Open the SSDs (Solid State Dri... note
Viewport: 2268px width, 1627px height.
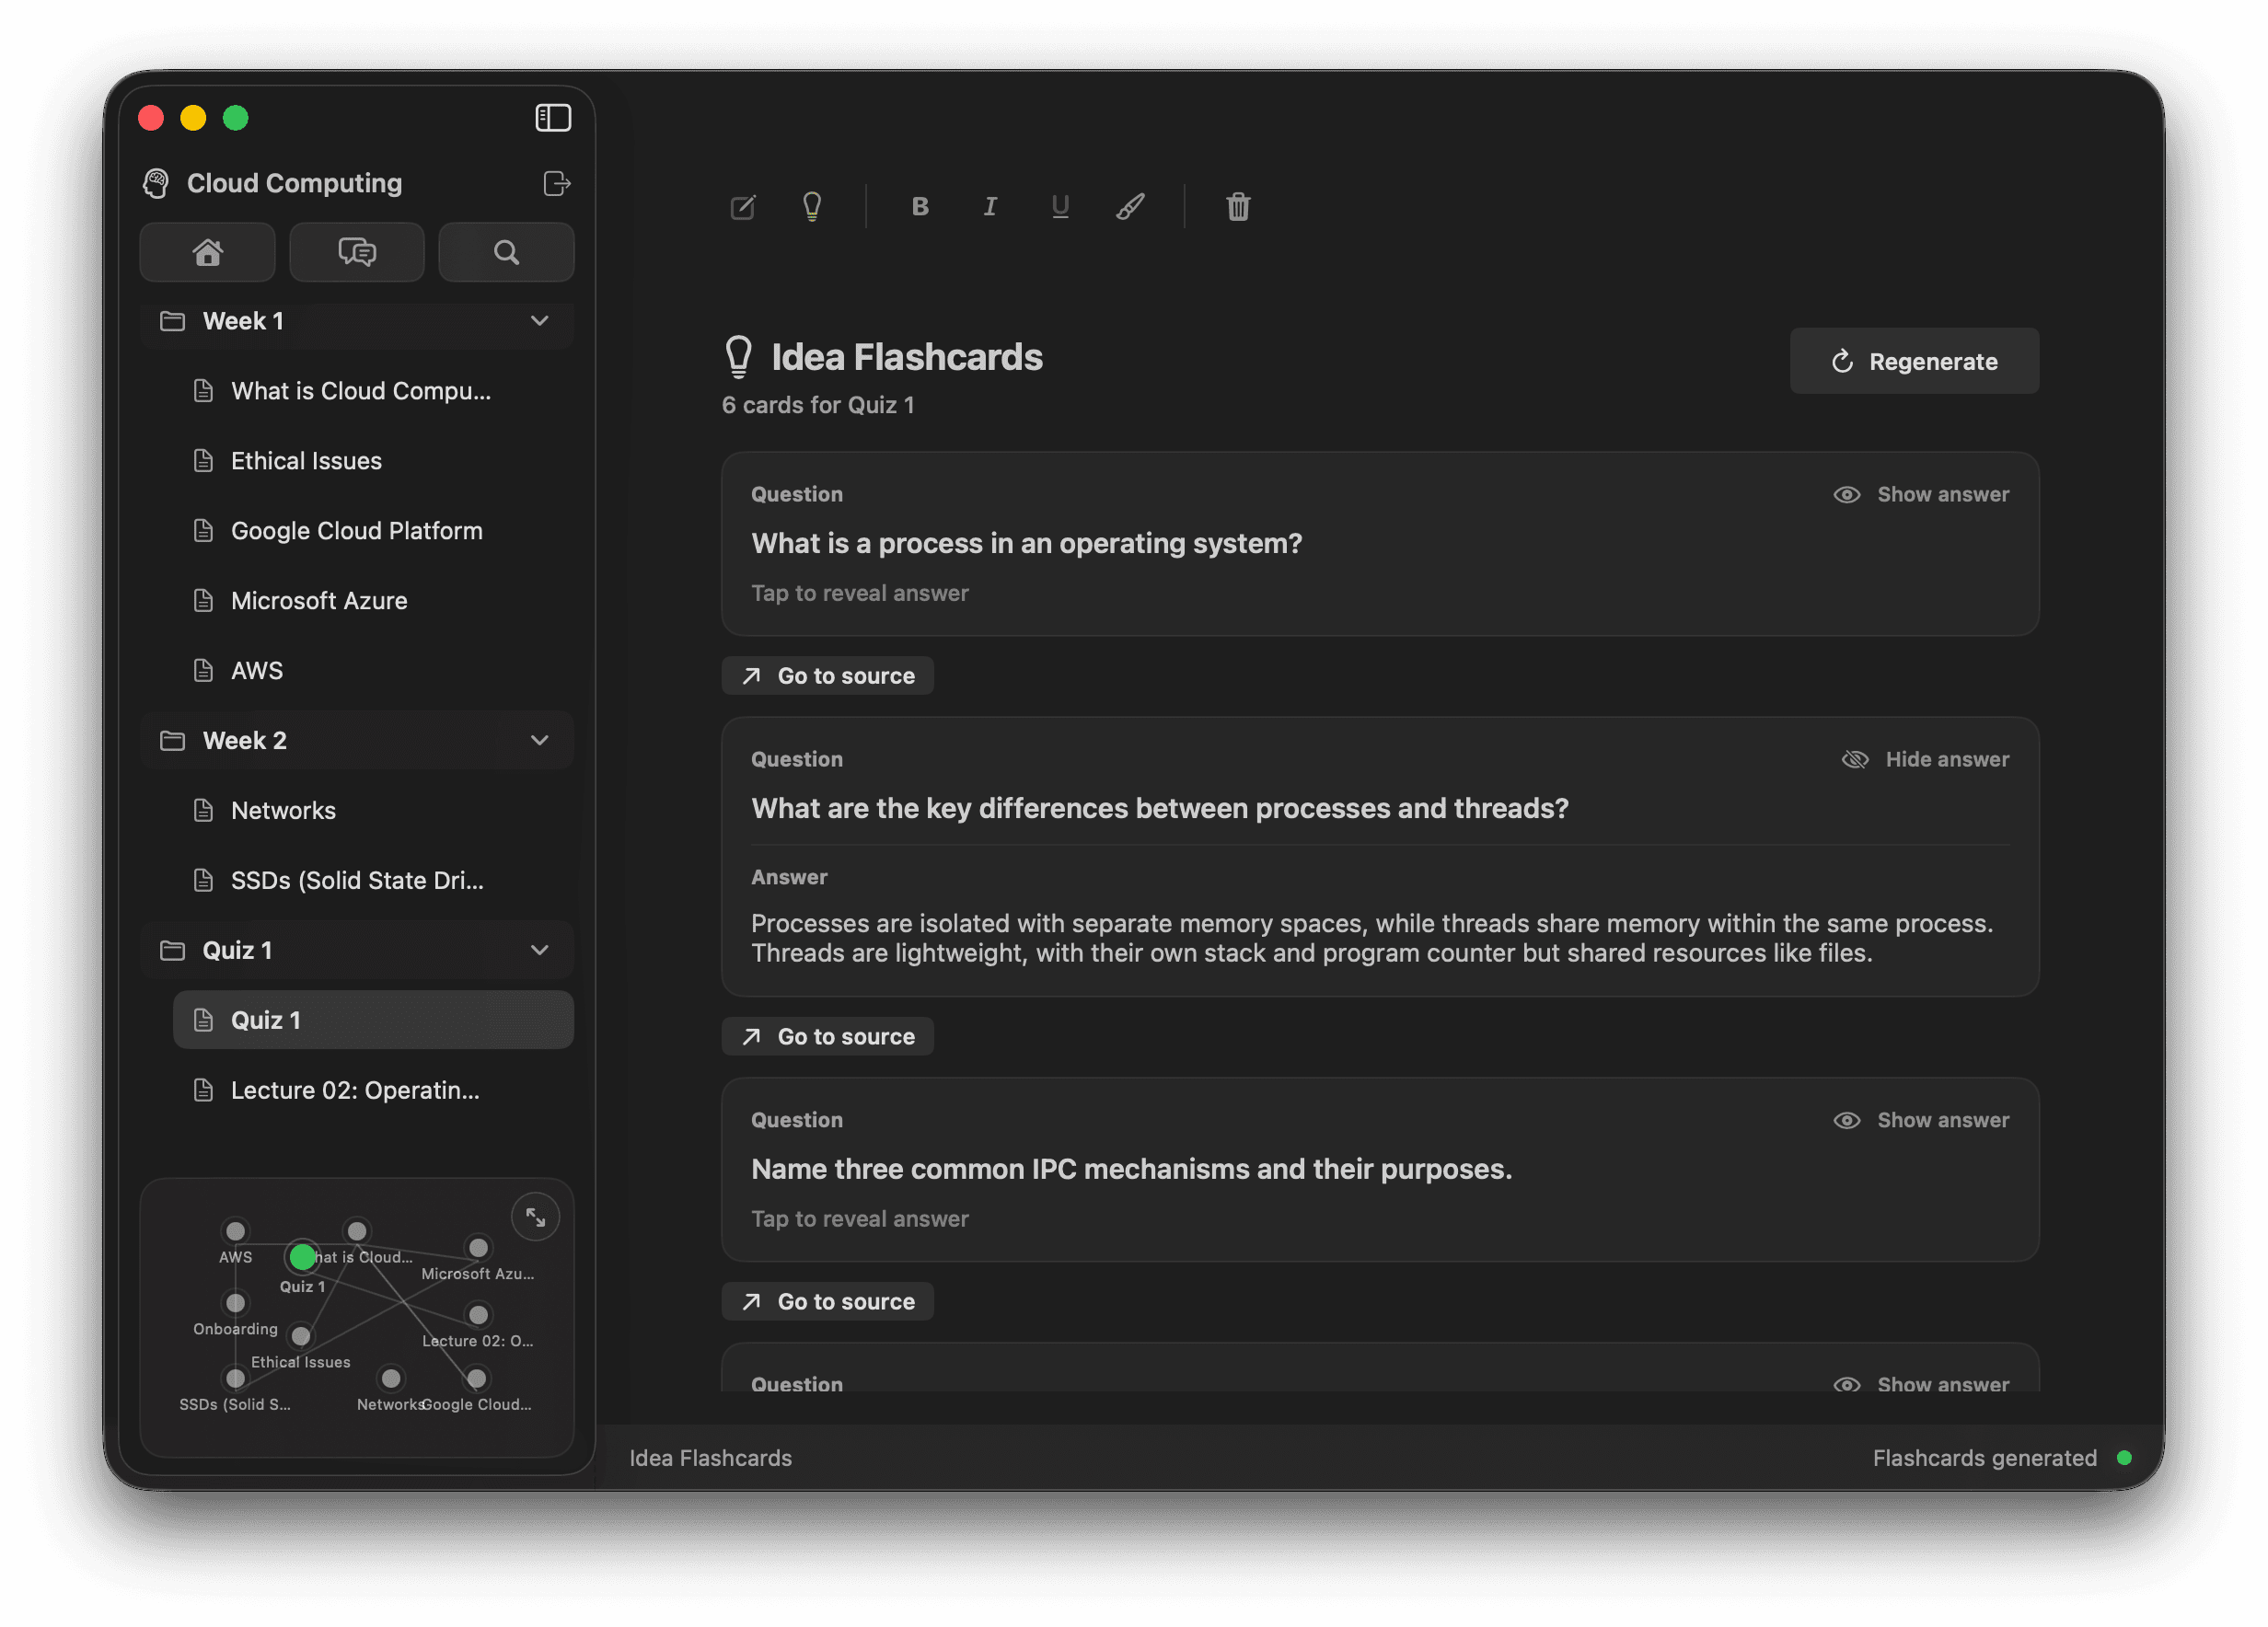click(x=373, y=881)
